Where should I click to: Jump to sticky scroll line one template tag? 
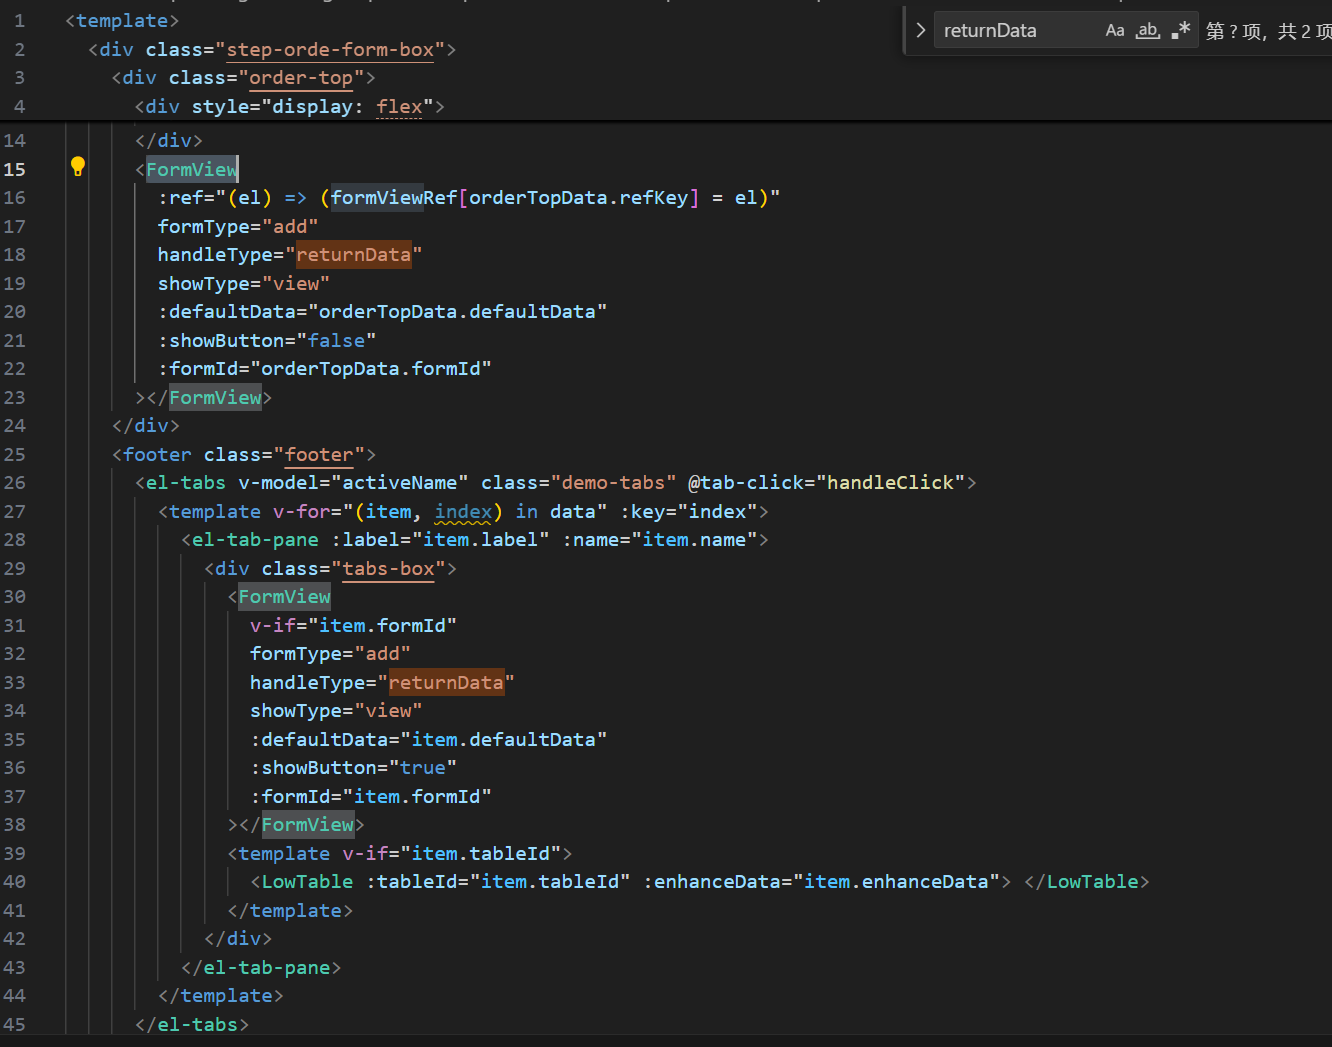coord(122,21)
